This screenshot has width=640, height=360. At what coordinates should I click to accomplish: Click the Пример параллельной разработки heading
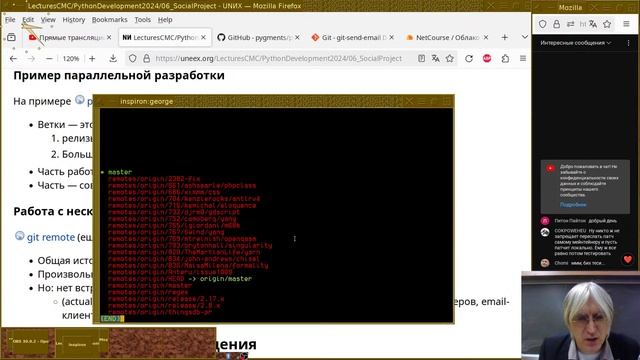pyautogui.click(x=119, y=76)
